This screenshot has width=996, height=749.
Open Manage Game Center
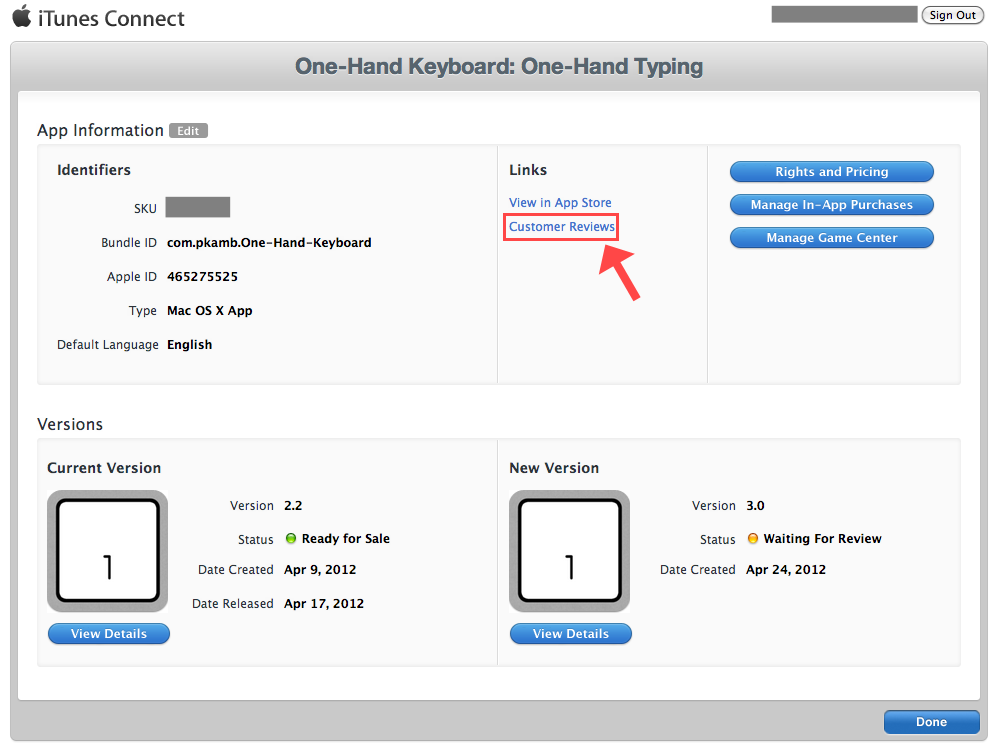click(831, 238)
